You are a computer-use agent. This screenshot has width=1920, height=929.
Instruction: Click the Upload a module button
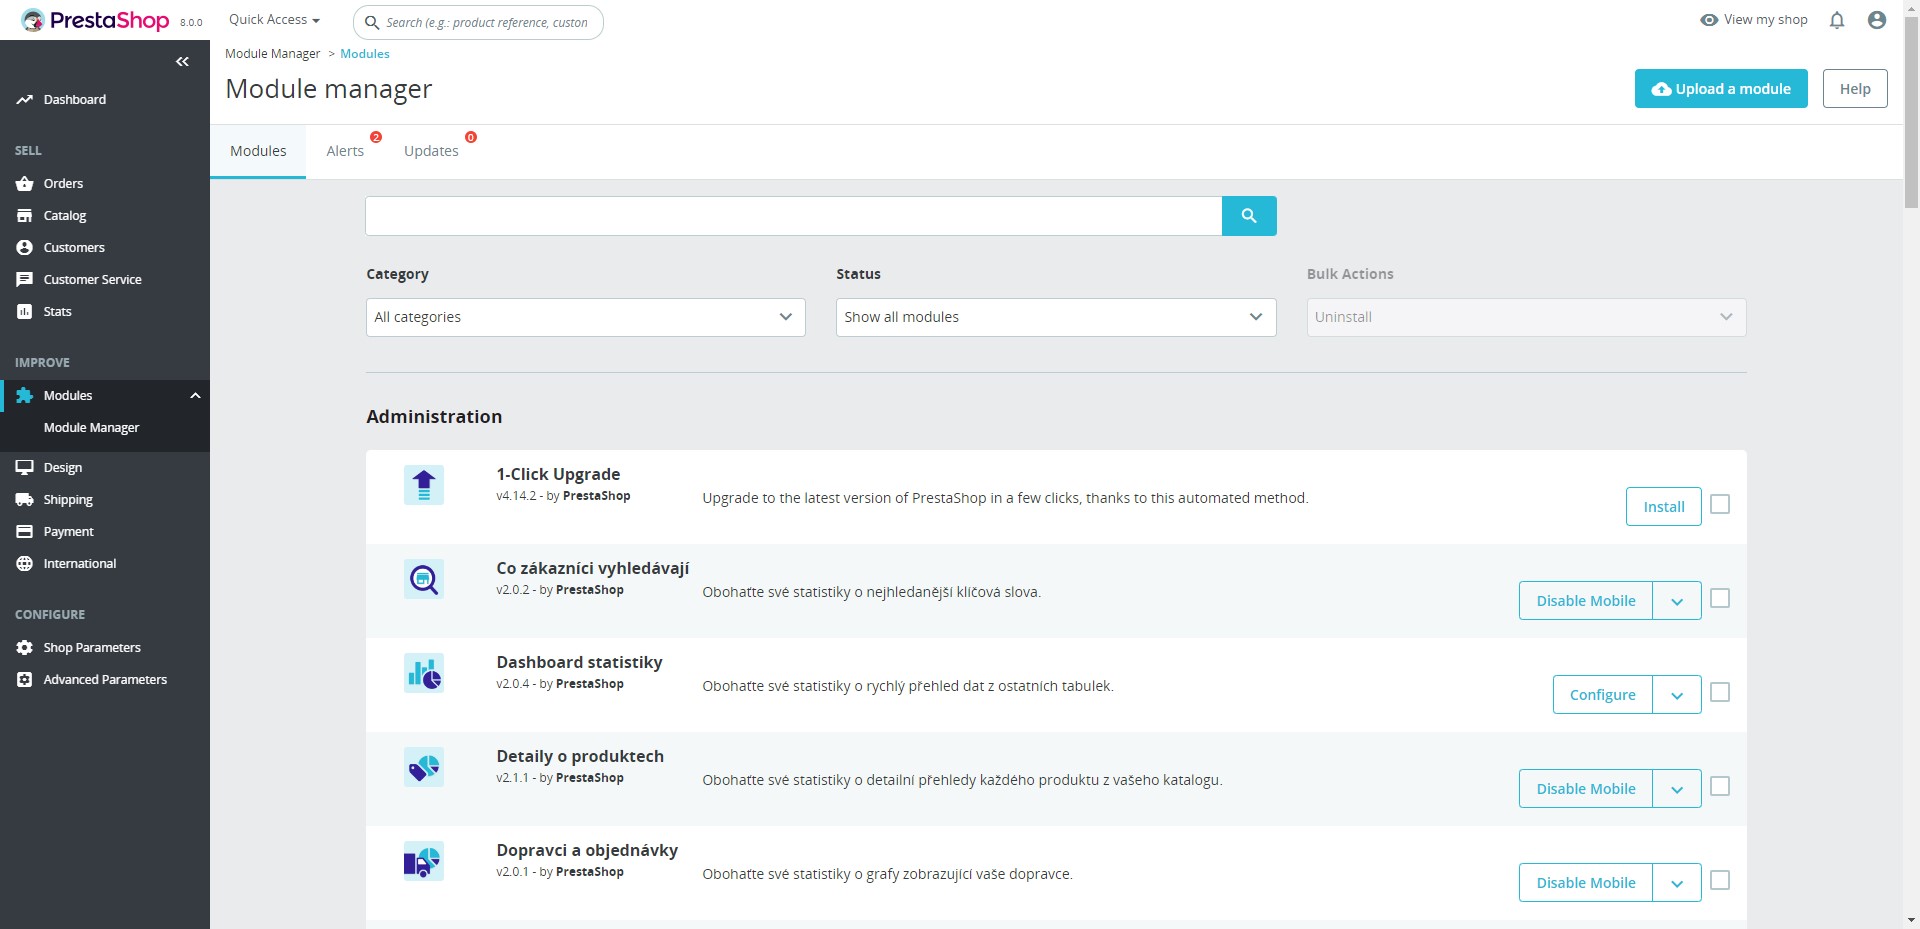pos(1720,88)
